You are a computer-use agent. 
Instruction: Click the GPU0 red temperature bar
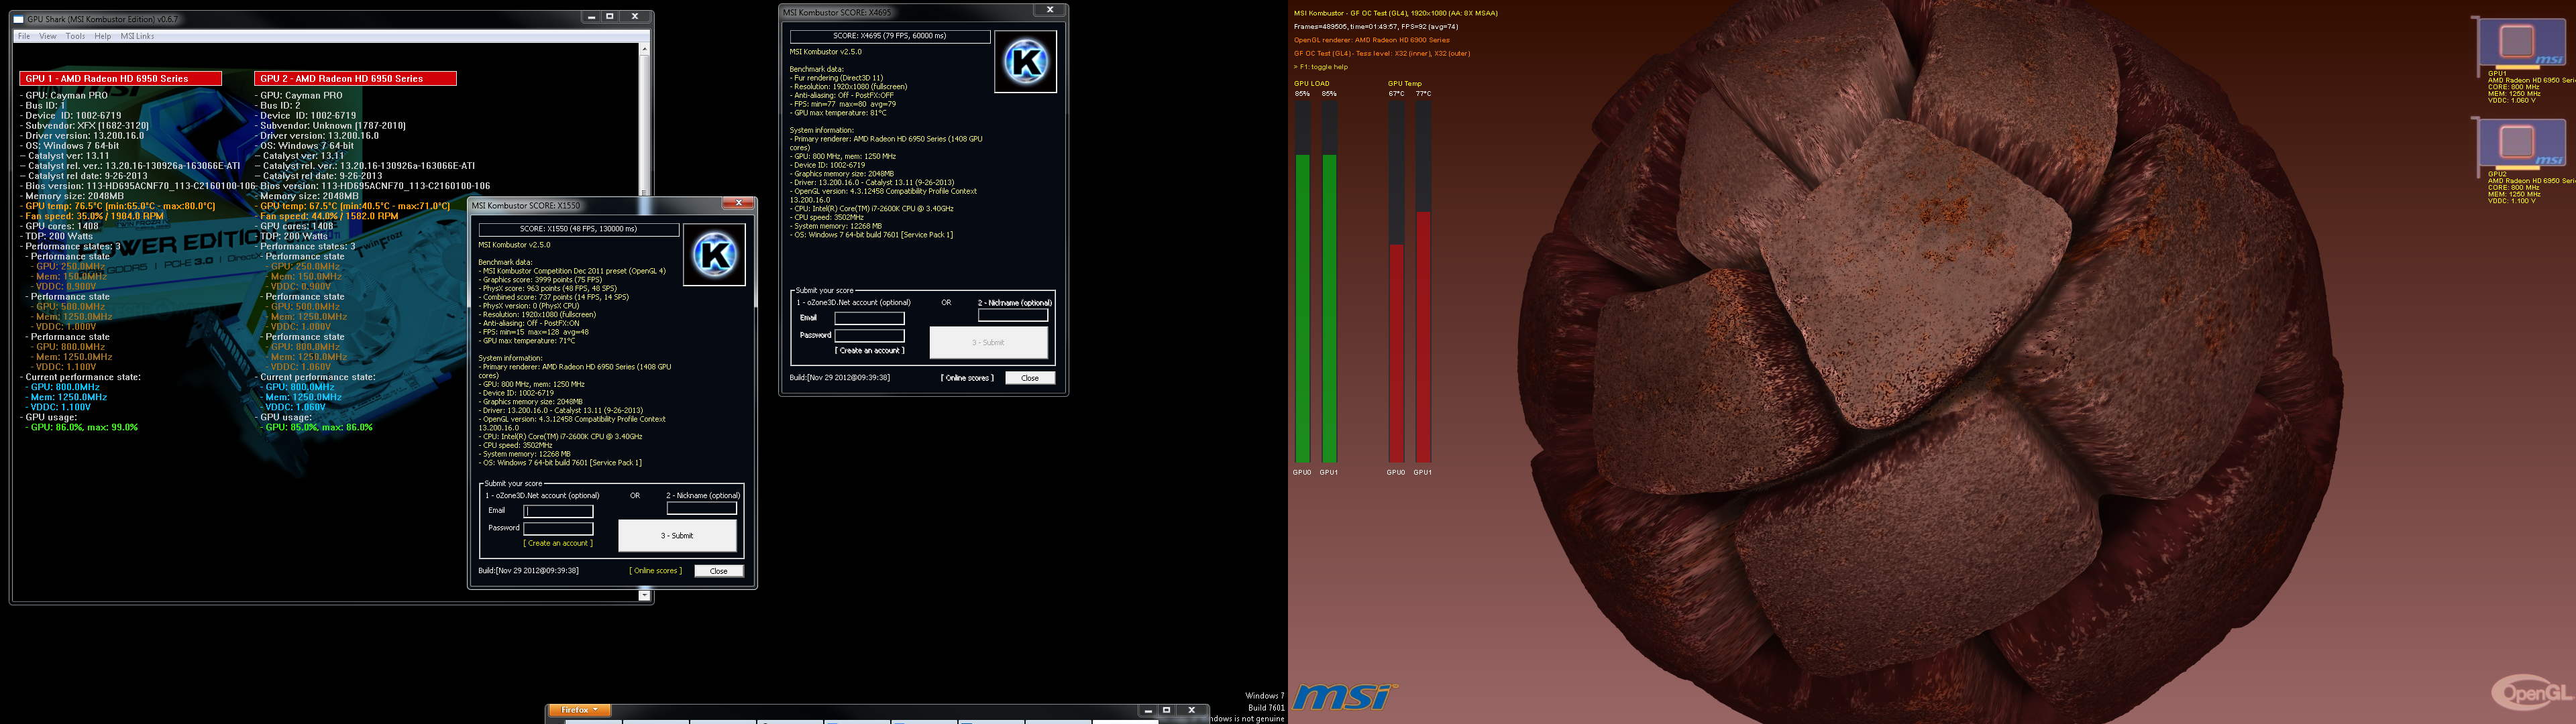click(x=1396, y=353)
